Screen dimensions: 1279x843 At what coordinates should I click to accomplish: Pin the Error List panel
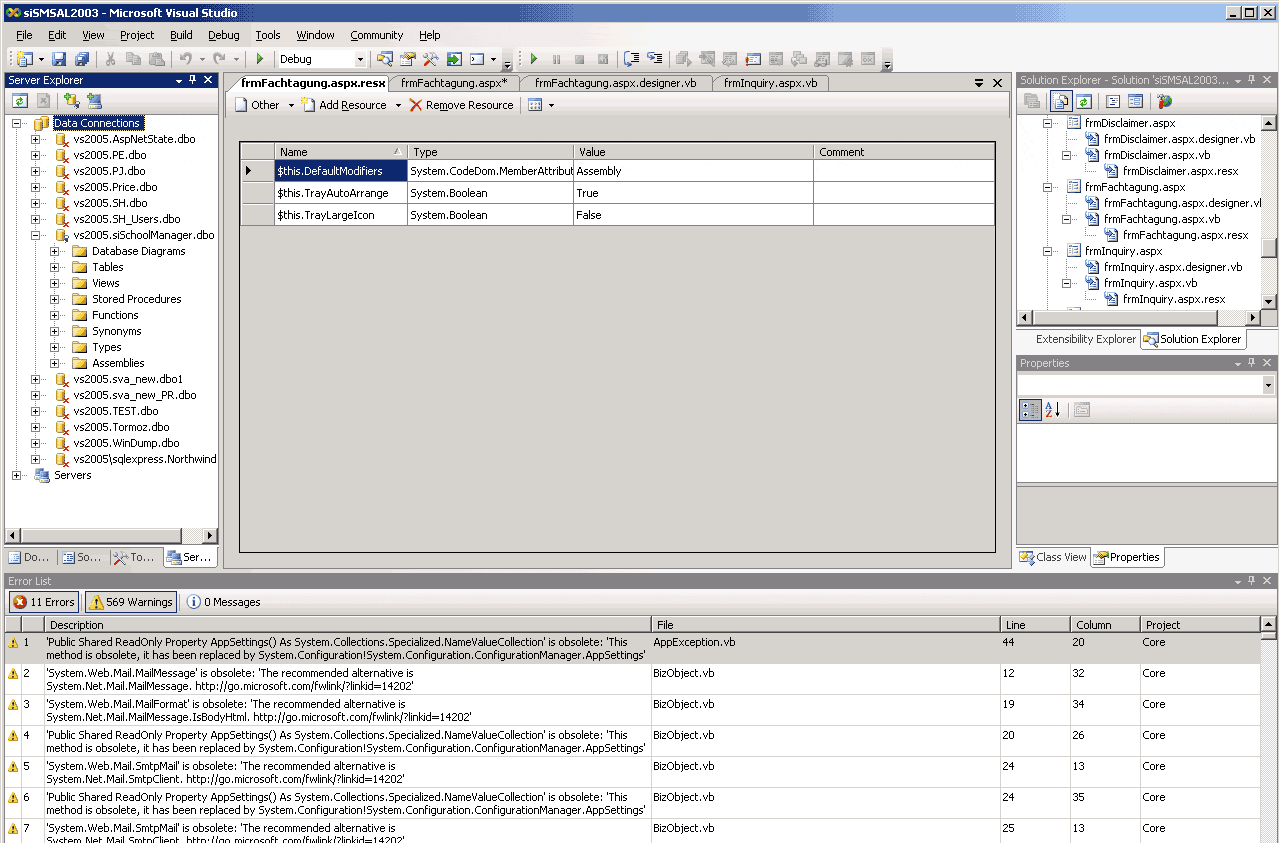click(x=1252, y=581)
